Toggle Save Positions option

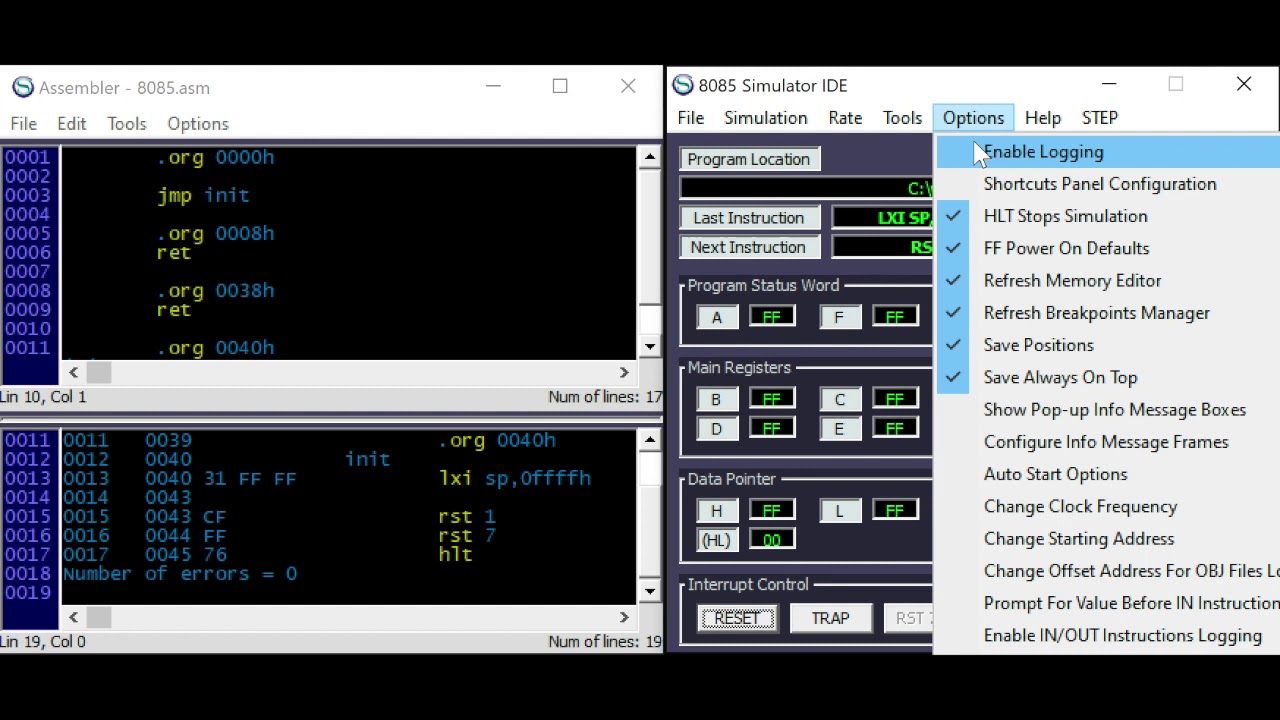1107,345
